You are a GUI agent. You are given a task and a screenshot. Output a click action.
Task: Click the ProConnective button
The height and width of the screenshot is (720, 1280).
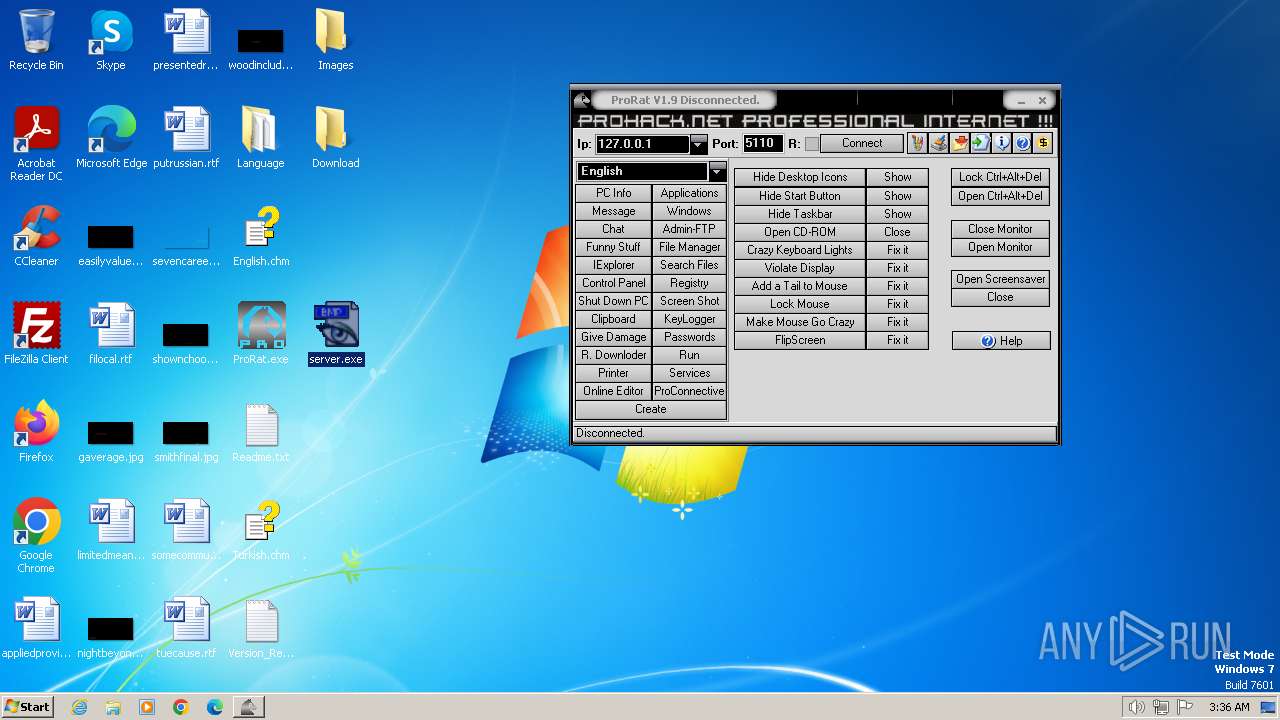tap(689, 391)
